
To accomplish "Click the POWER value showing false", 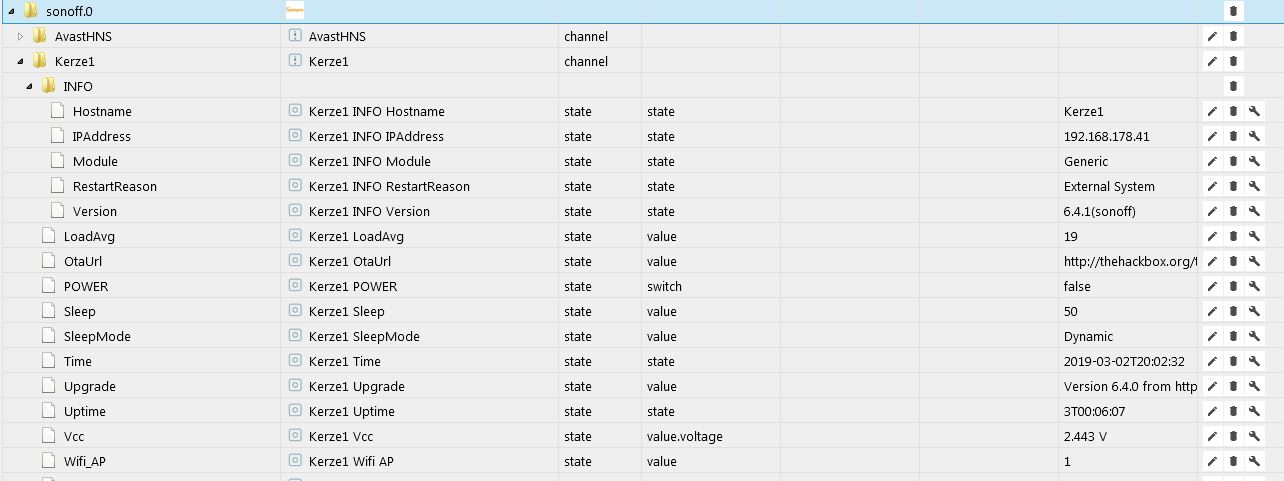I will point(1077,286).
